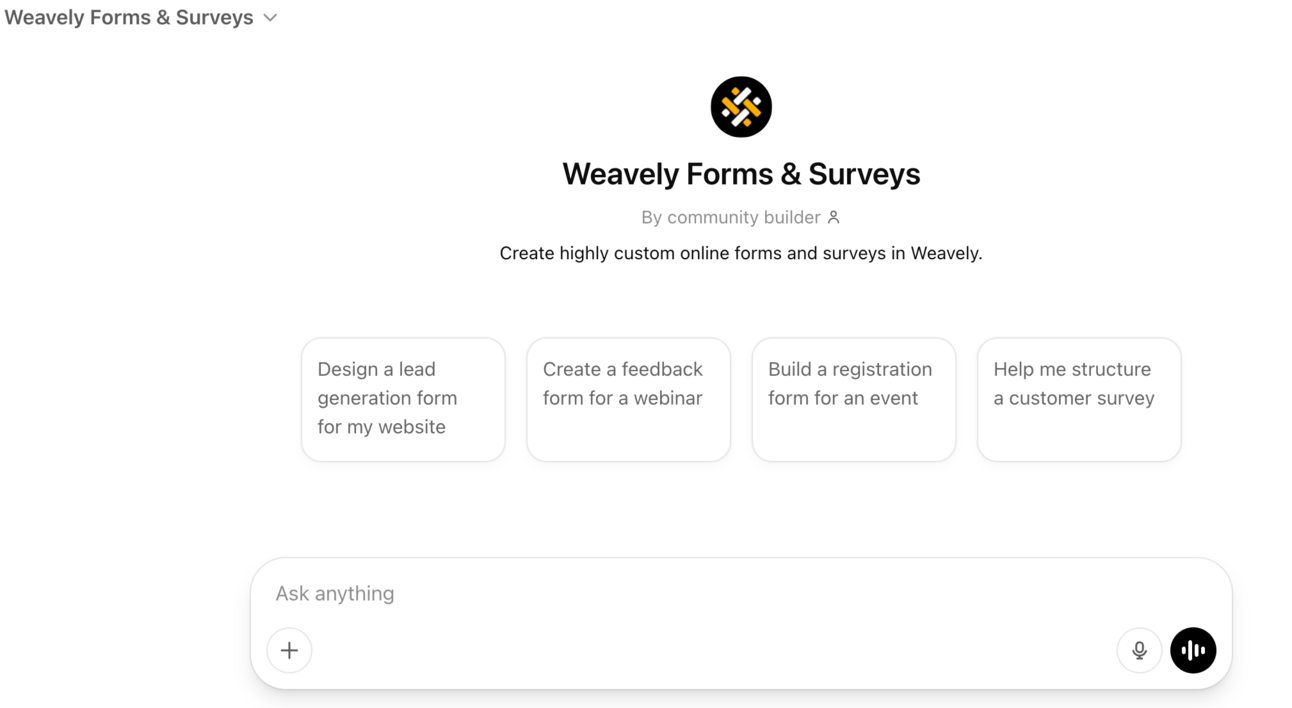Image resolution: width=1292 pixels, height=708 pixels.
Task: Click "form for an event" text in third card
Action: 842,398
